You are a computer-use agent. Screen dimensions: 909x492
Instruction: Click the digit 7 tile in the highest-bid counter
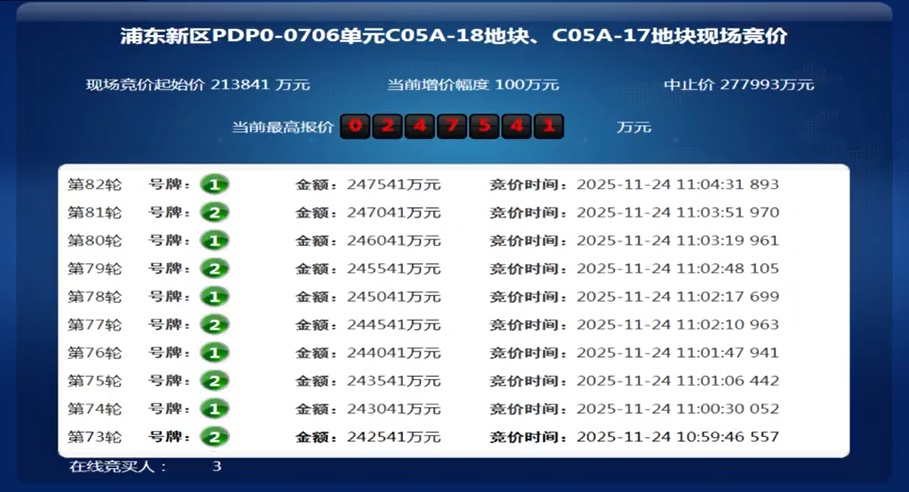(x=452, y=127)
